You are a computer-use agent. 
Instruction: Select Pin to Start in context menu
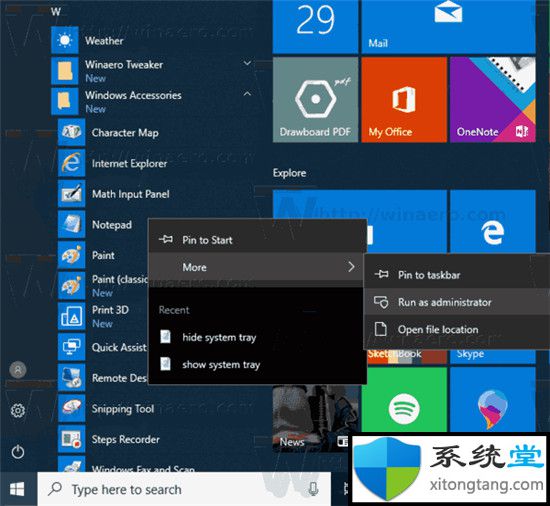tap(257, 240)
